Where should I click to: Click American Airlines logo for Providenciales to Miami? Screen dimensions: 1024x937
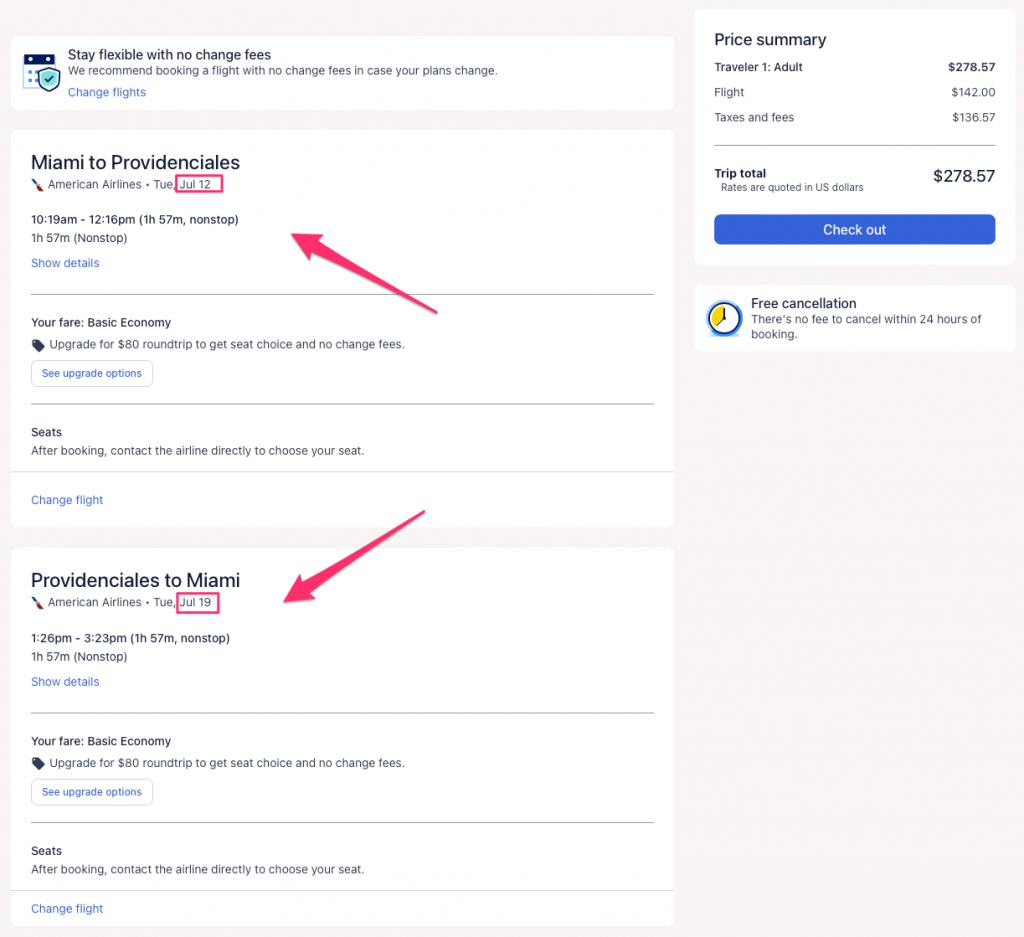(x=38, y=603)
